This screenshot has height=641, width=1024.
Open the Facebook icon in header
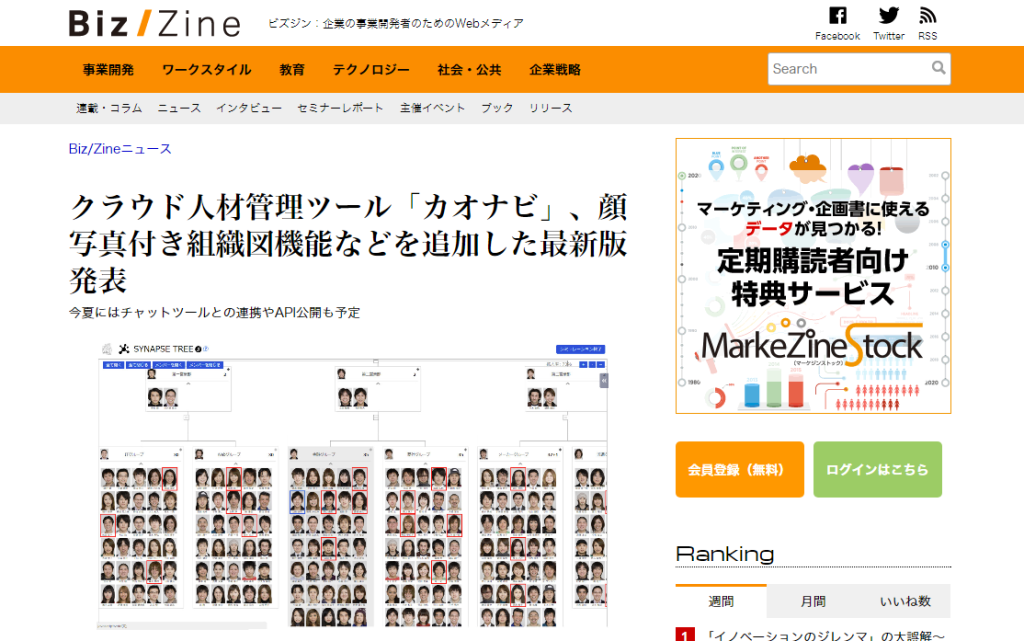click(837, 15)
